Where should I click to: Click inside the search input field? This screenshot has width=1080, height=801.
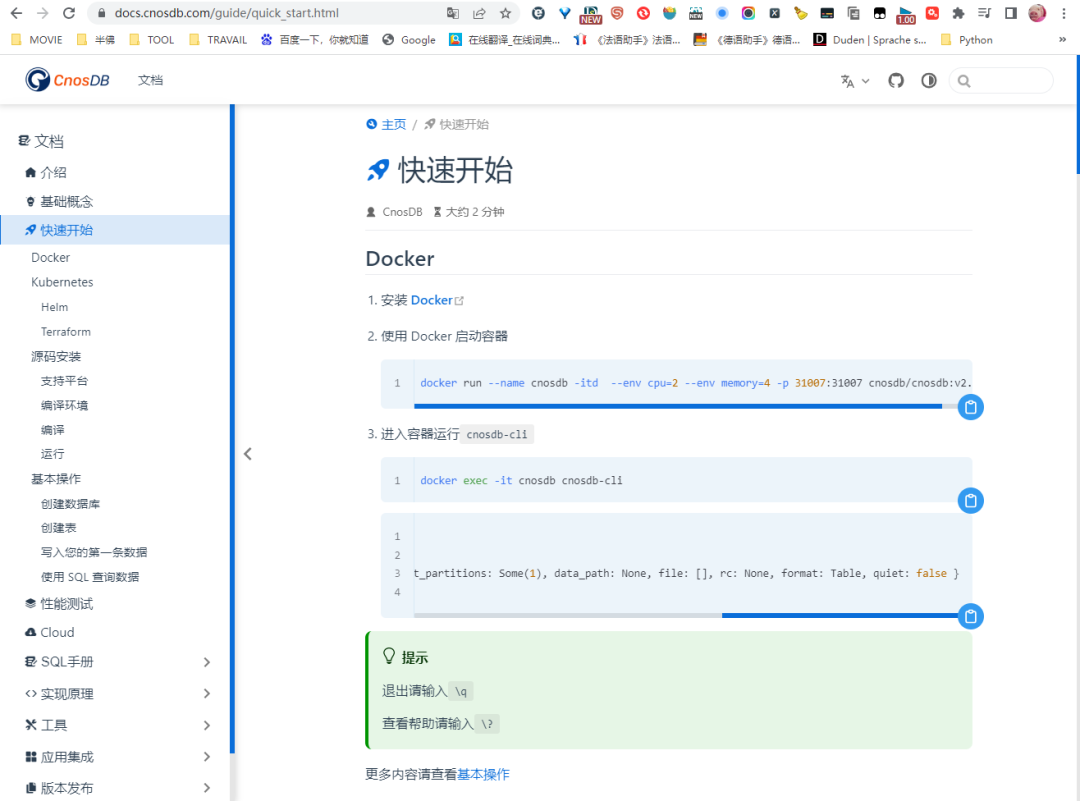pyautogui.click(x=1005, y=80)
